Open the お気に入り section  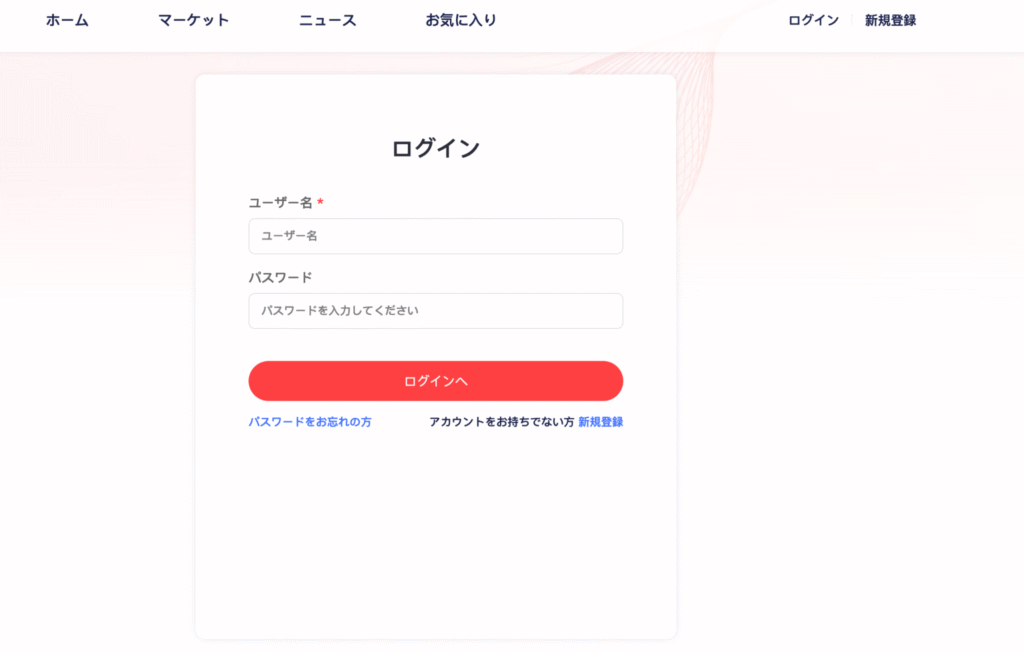click(459, 19)
